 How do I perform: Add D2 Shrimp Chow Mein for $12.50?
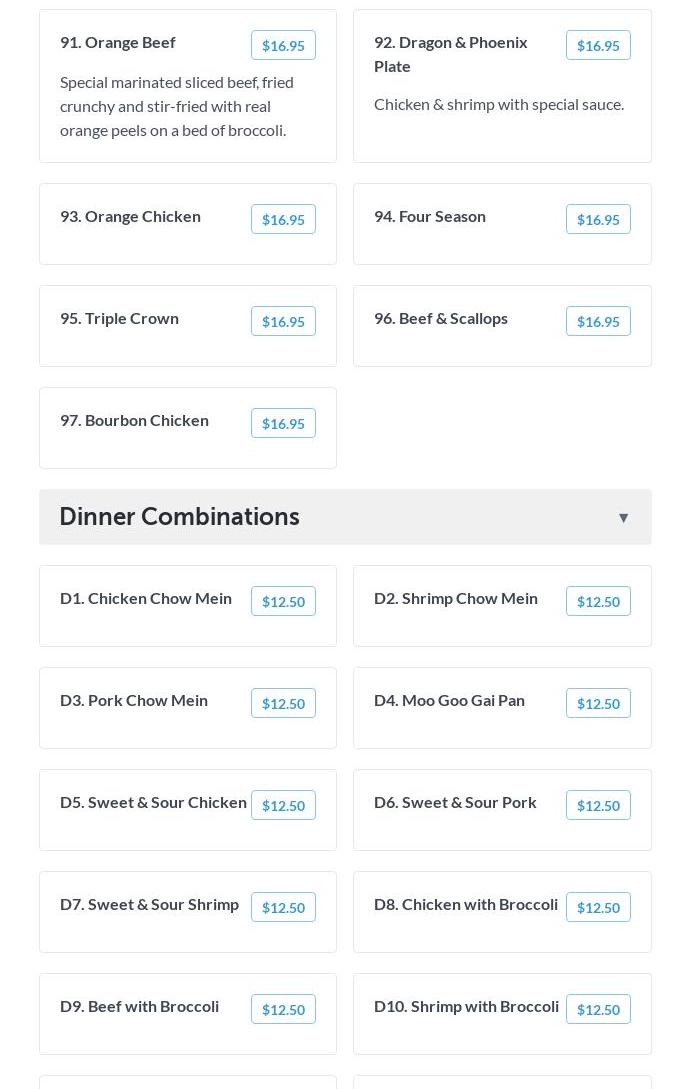(598, 601)
